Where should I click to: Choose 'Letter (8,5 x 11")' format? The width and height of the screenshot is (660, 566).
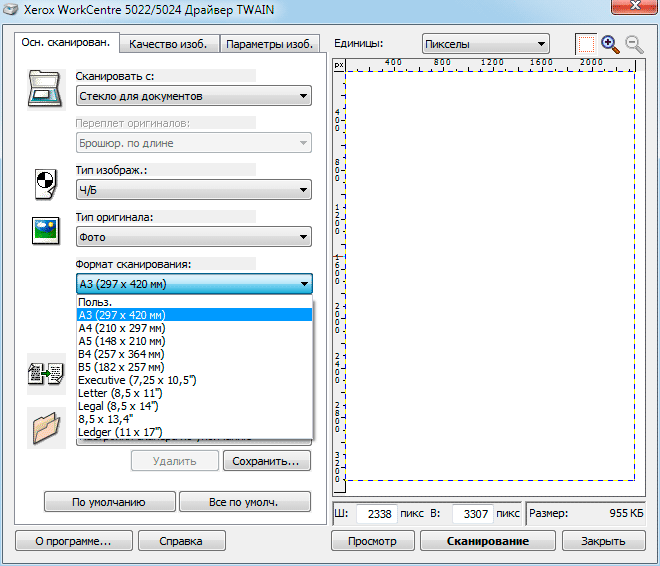point(194,393)
